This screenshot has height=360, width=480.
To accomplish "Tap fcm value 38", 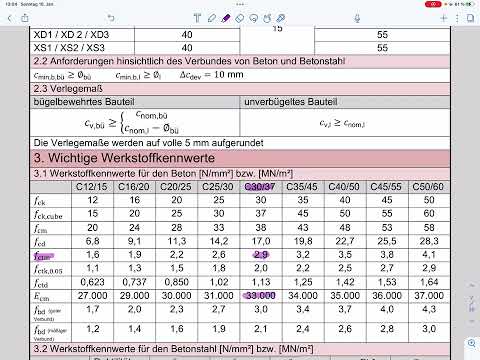I will pos(261,228).
